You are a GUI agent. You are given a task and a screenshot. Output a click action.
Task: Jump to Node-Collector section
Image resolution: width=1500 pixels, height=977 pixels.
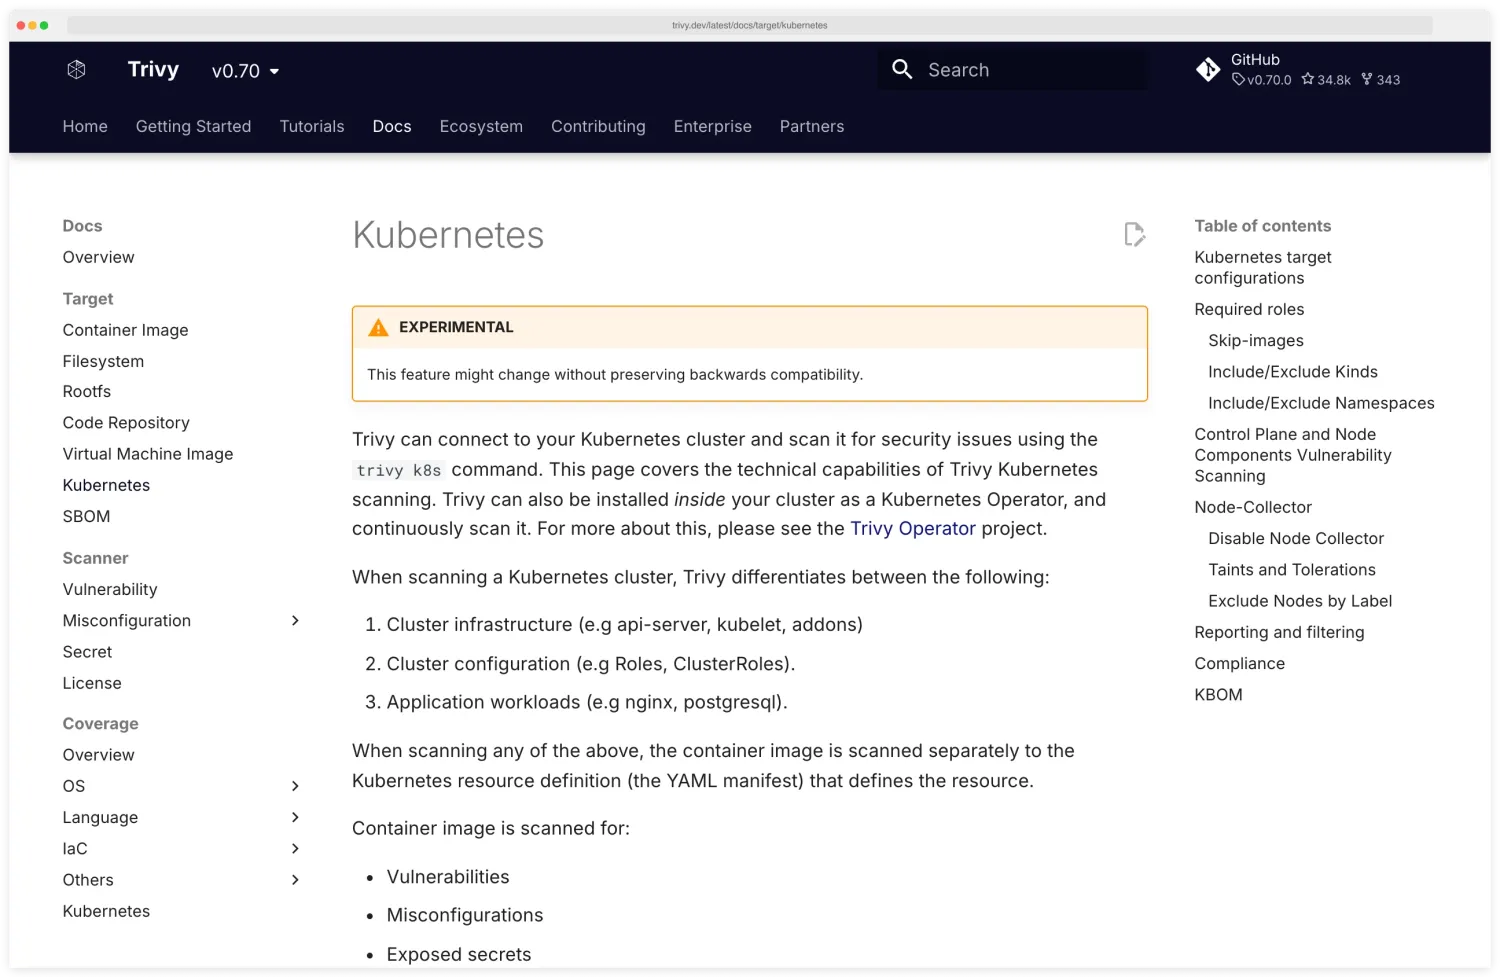pyautogui.click(x=1252, y=507)
